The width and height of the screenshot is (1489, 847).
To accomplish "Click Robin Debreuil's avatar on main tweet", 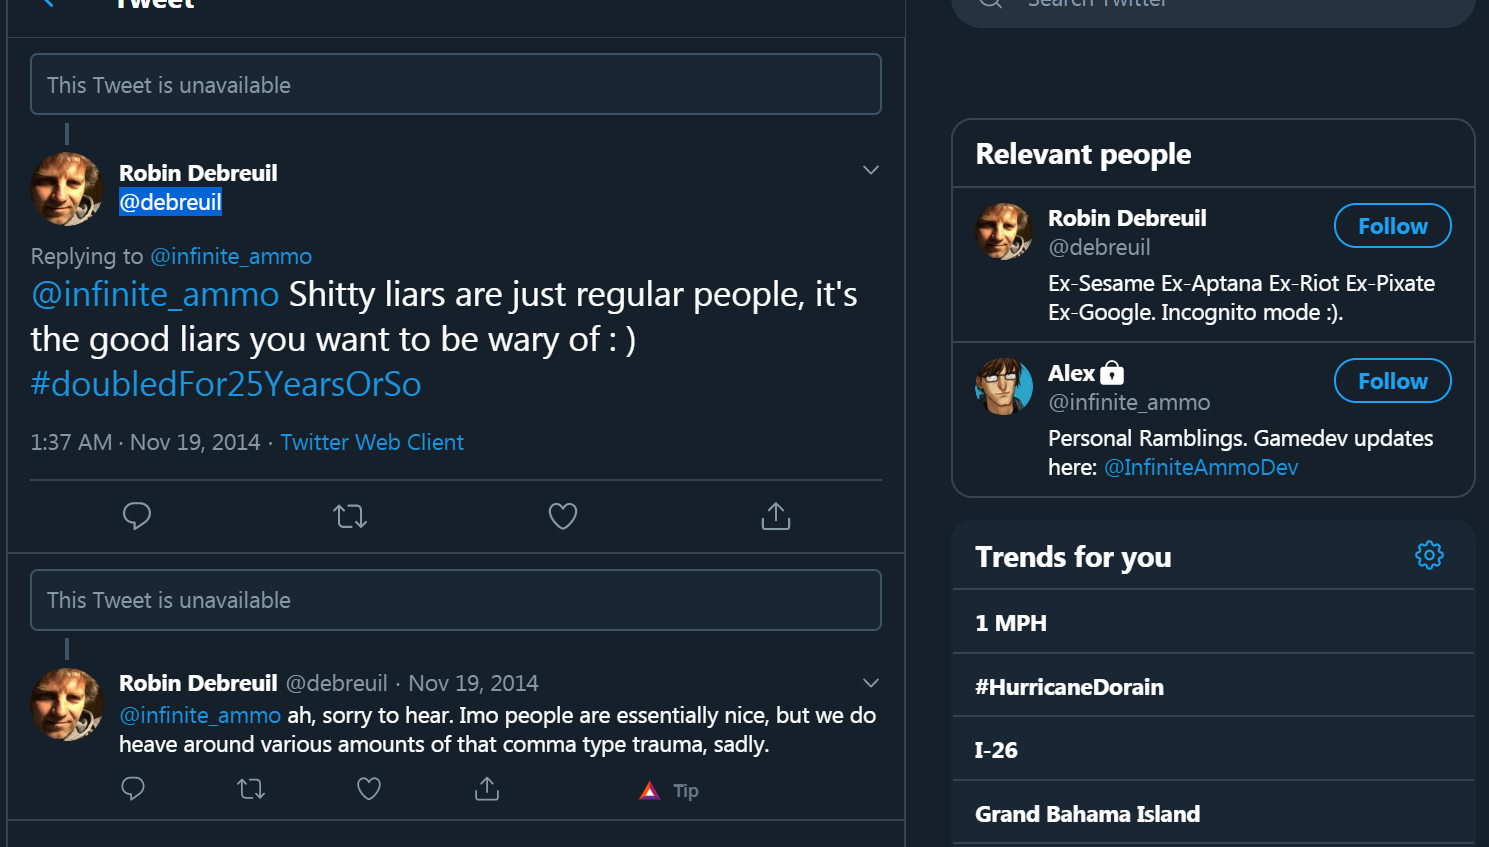I will (x=67, y=189).
